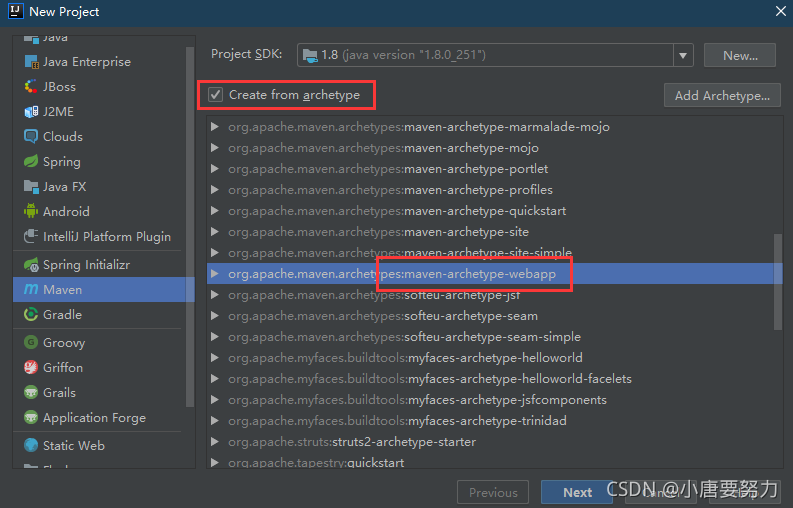The width and height of the screenshot is (793, 508).
Task: Select Static Web project type
Action: click(x=104, y=445)
